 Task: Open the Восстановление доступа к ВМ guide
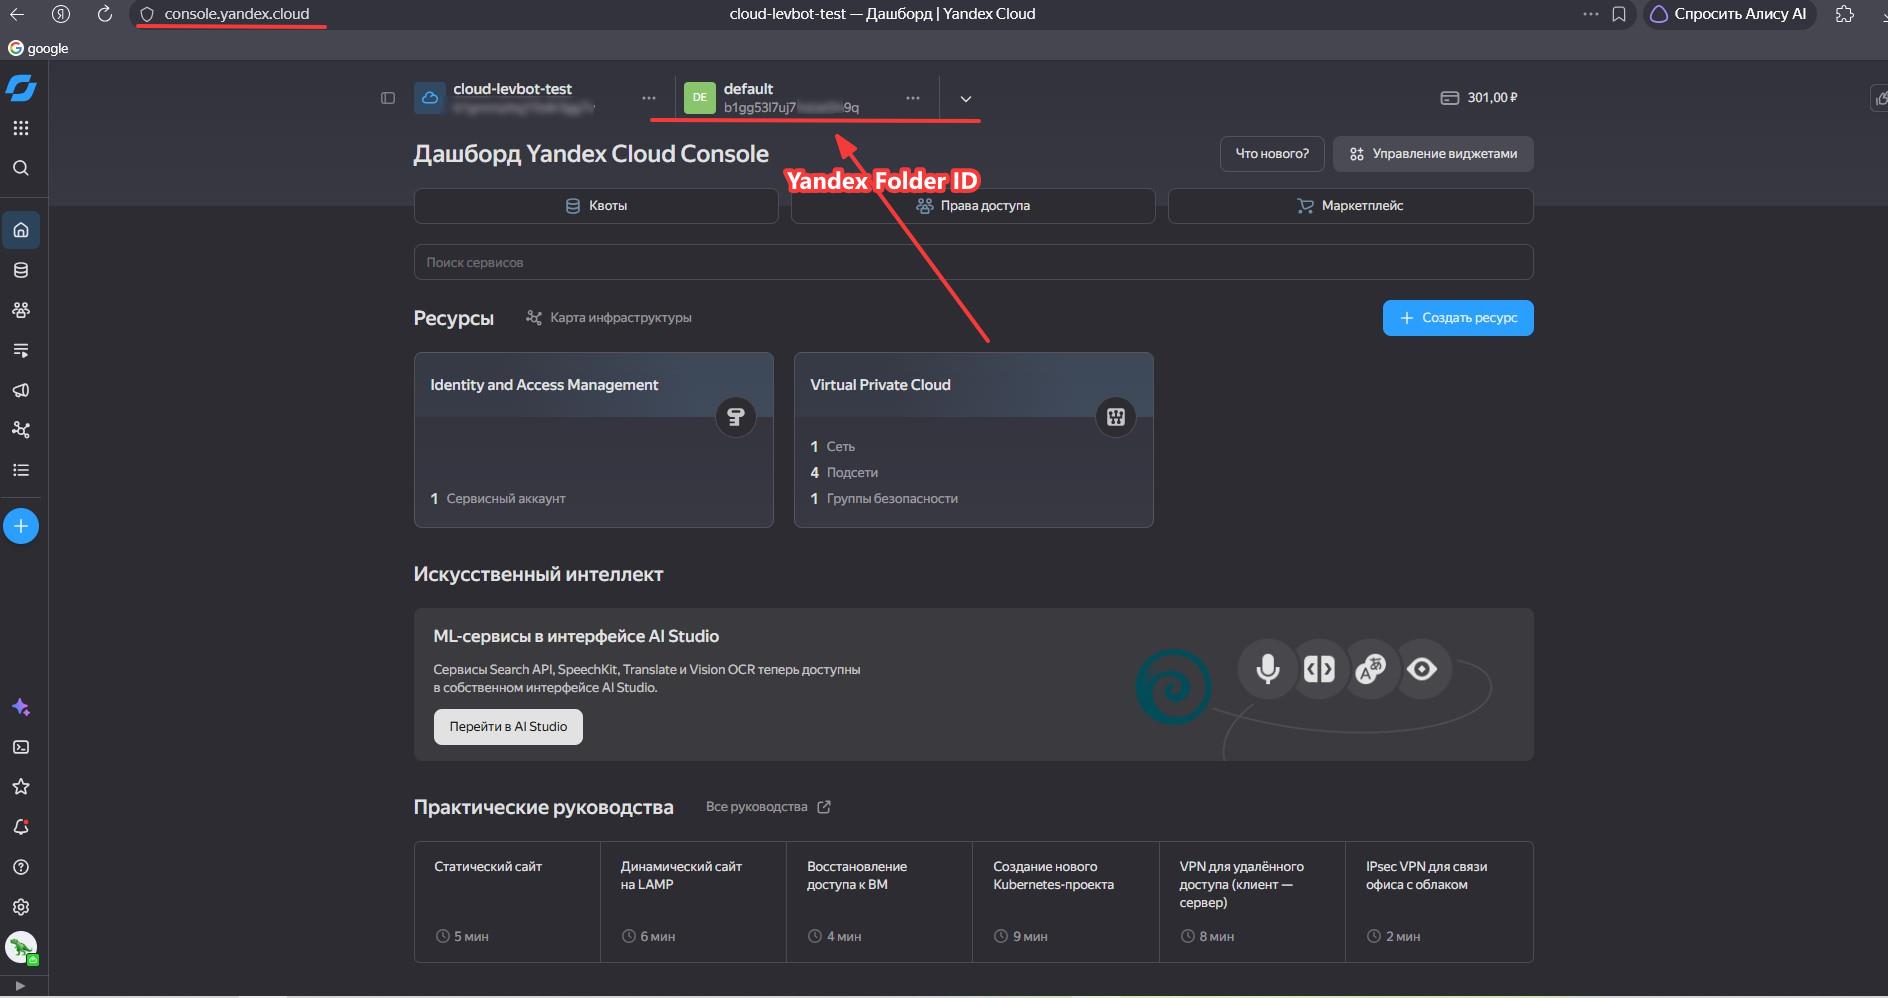879,902
